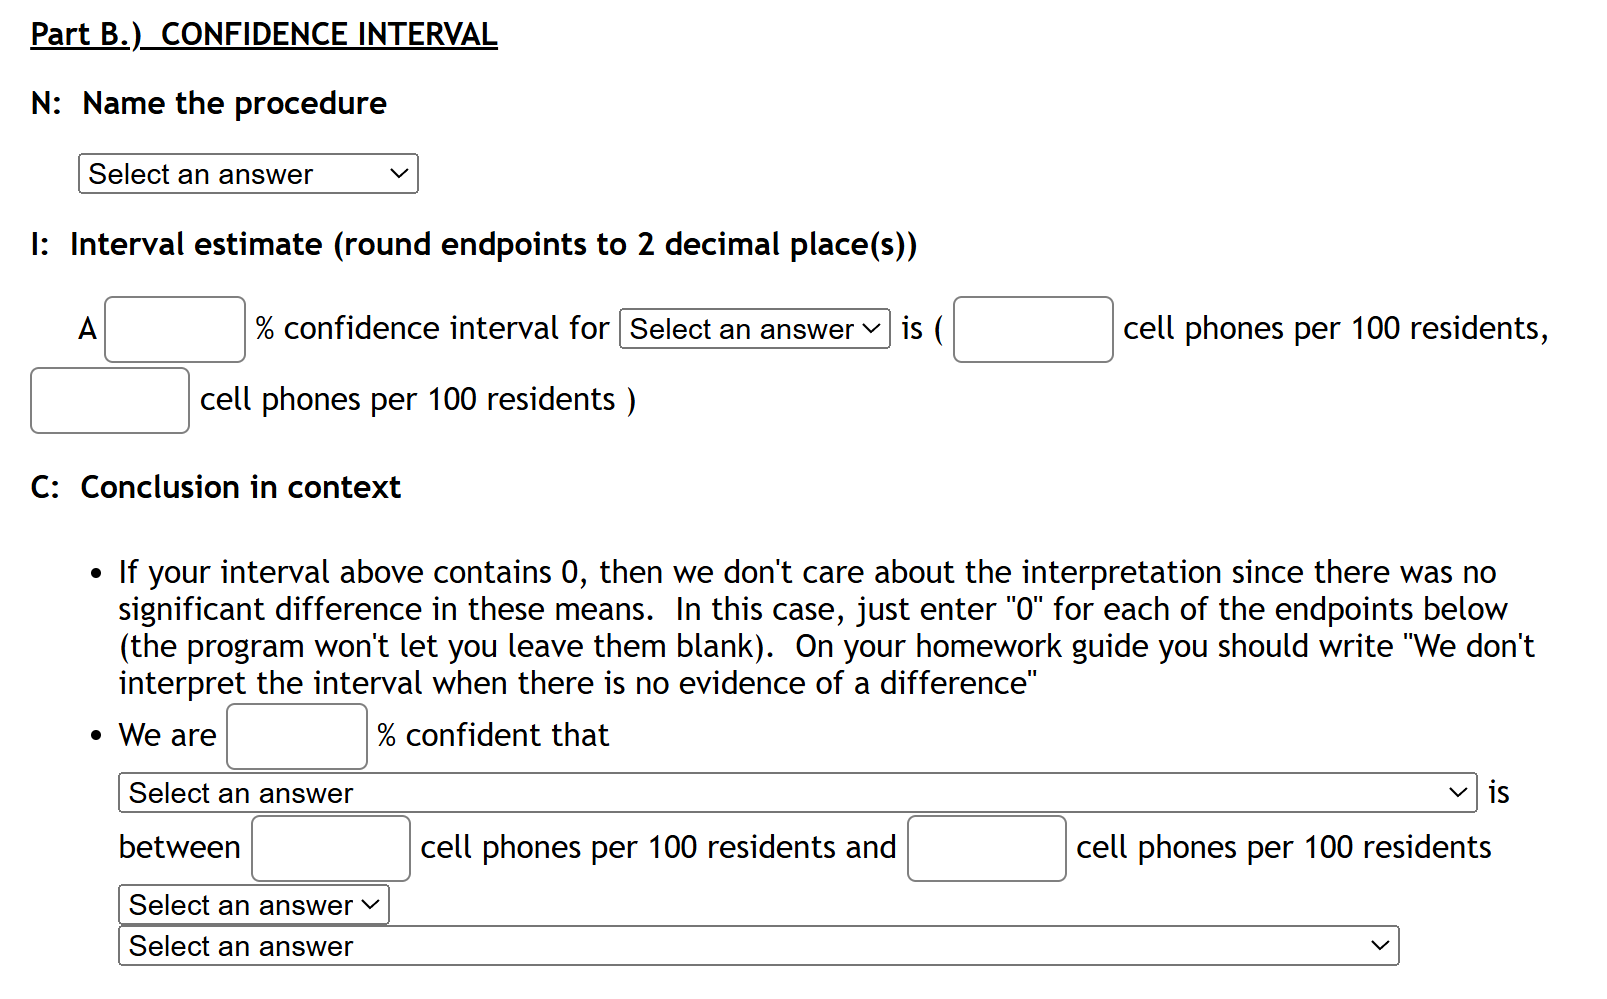Click the 'C: Conclusion in context' heading
Screen dimensions: 1607x999
pyautogui.click(x=216, y=487)
